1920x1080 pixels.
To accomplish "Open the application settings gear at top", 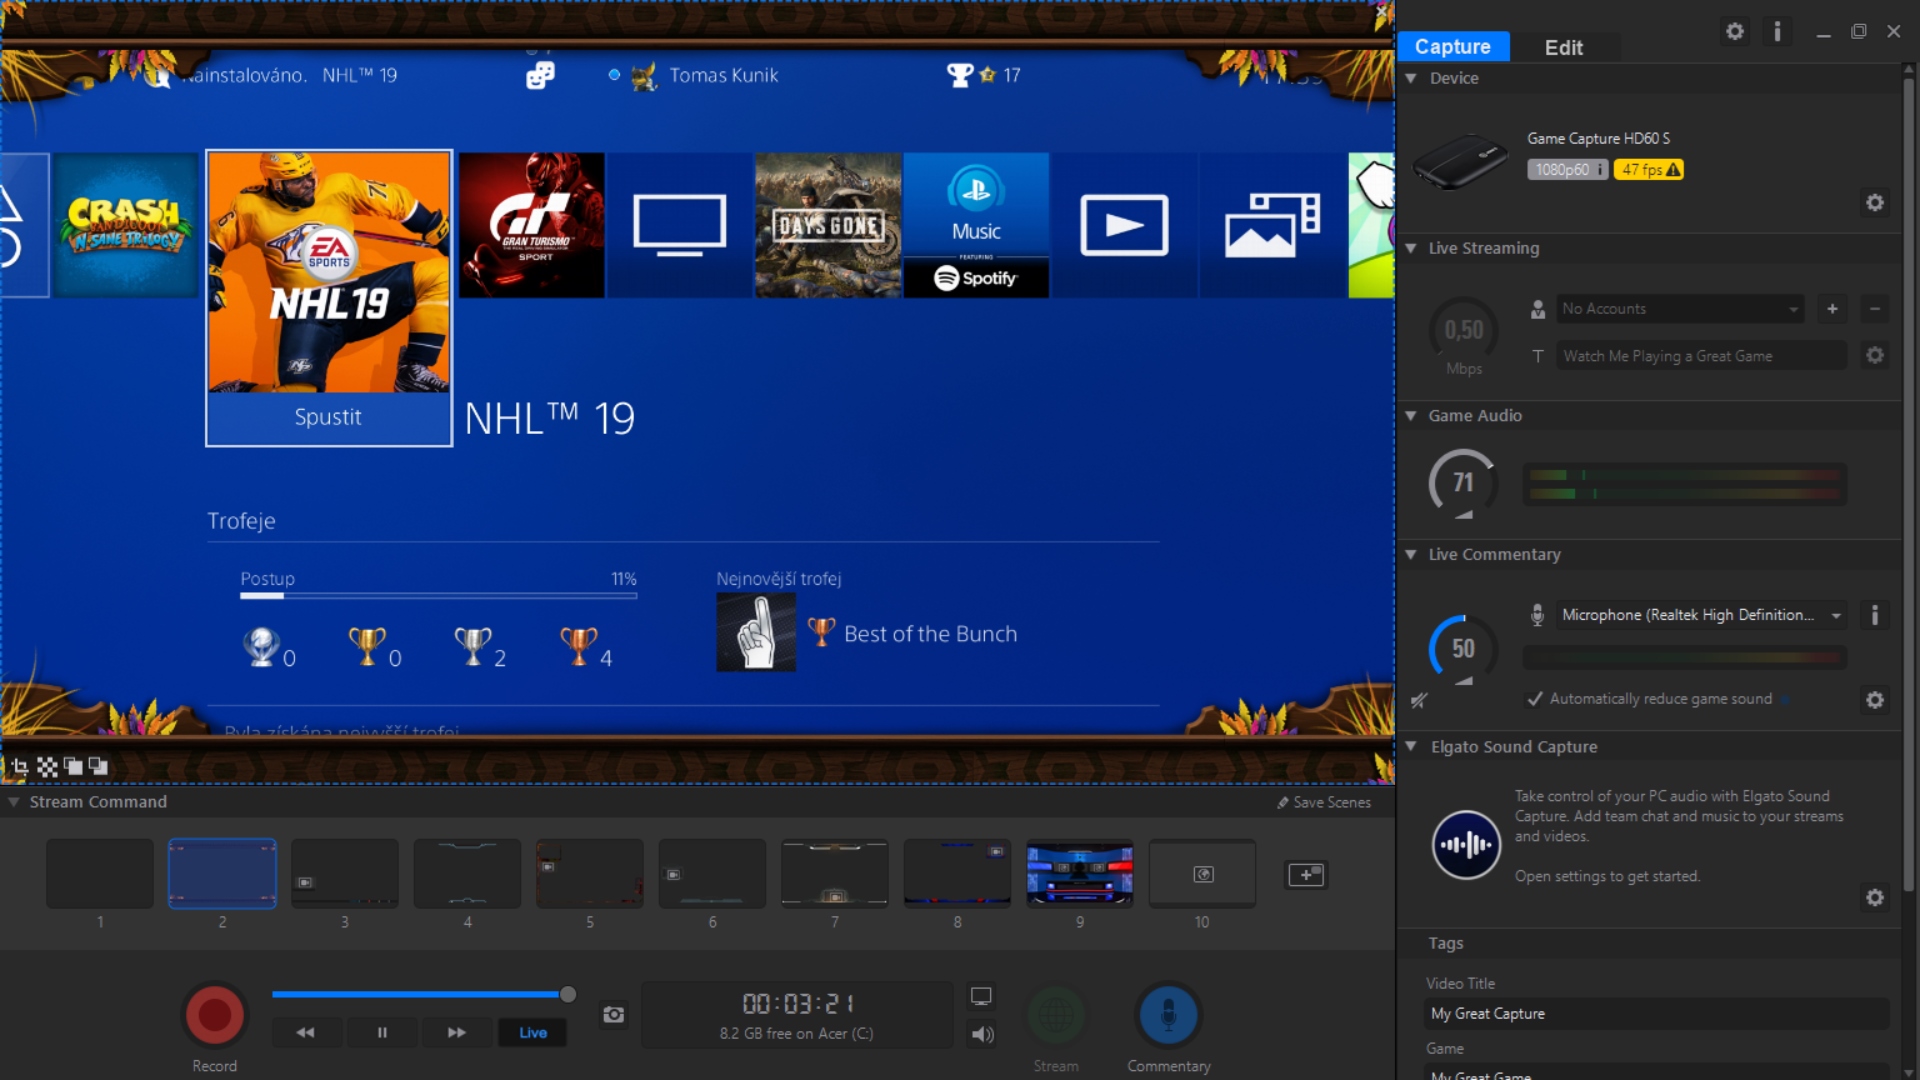I will click(x=1735, y=32).
